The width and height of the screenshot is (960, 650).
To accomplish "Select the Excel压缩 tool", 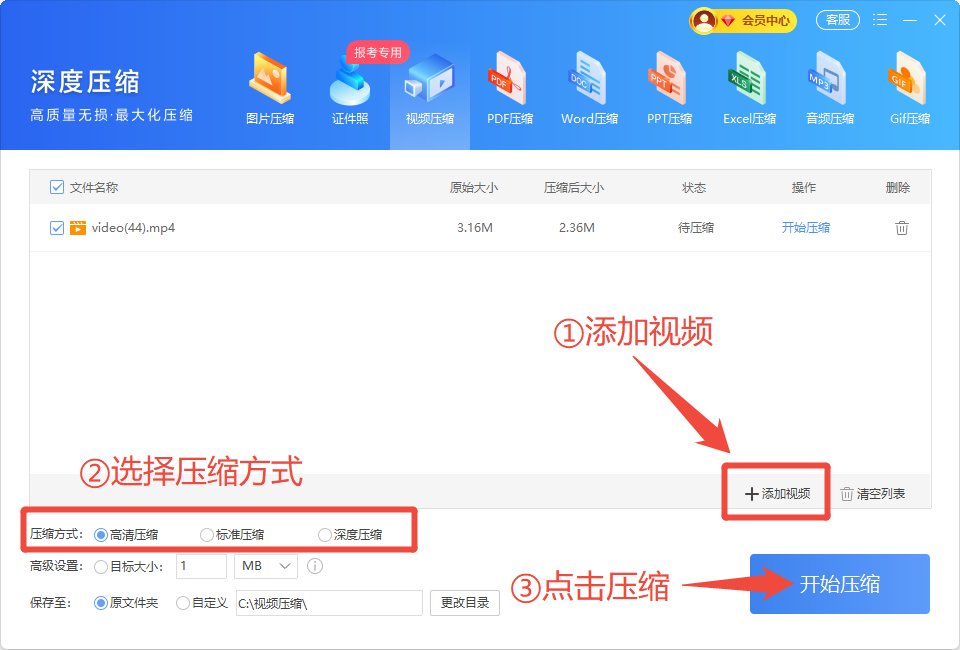I will pos(749,92).
